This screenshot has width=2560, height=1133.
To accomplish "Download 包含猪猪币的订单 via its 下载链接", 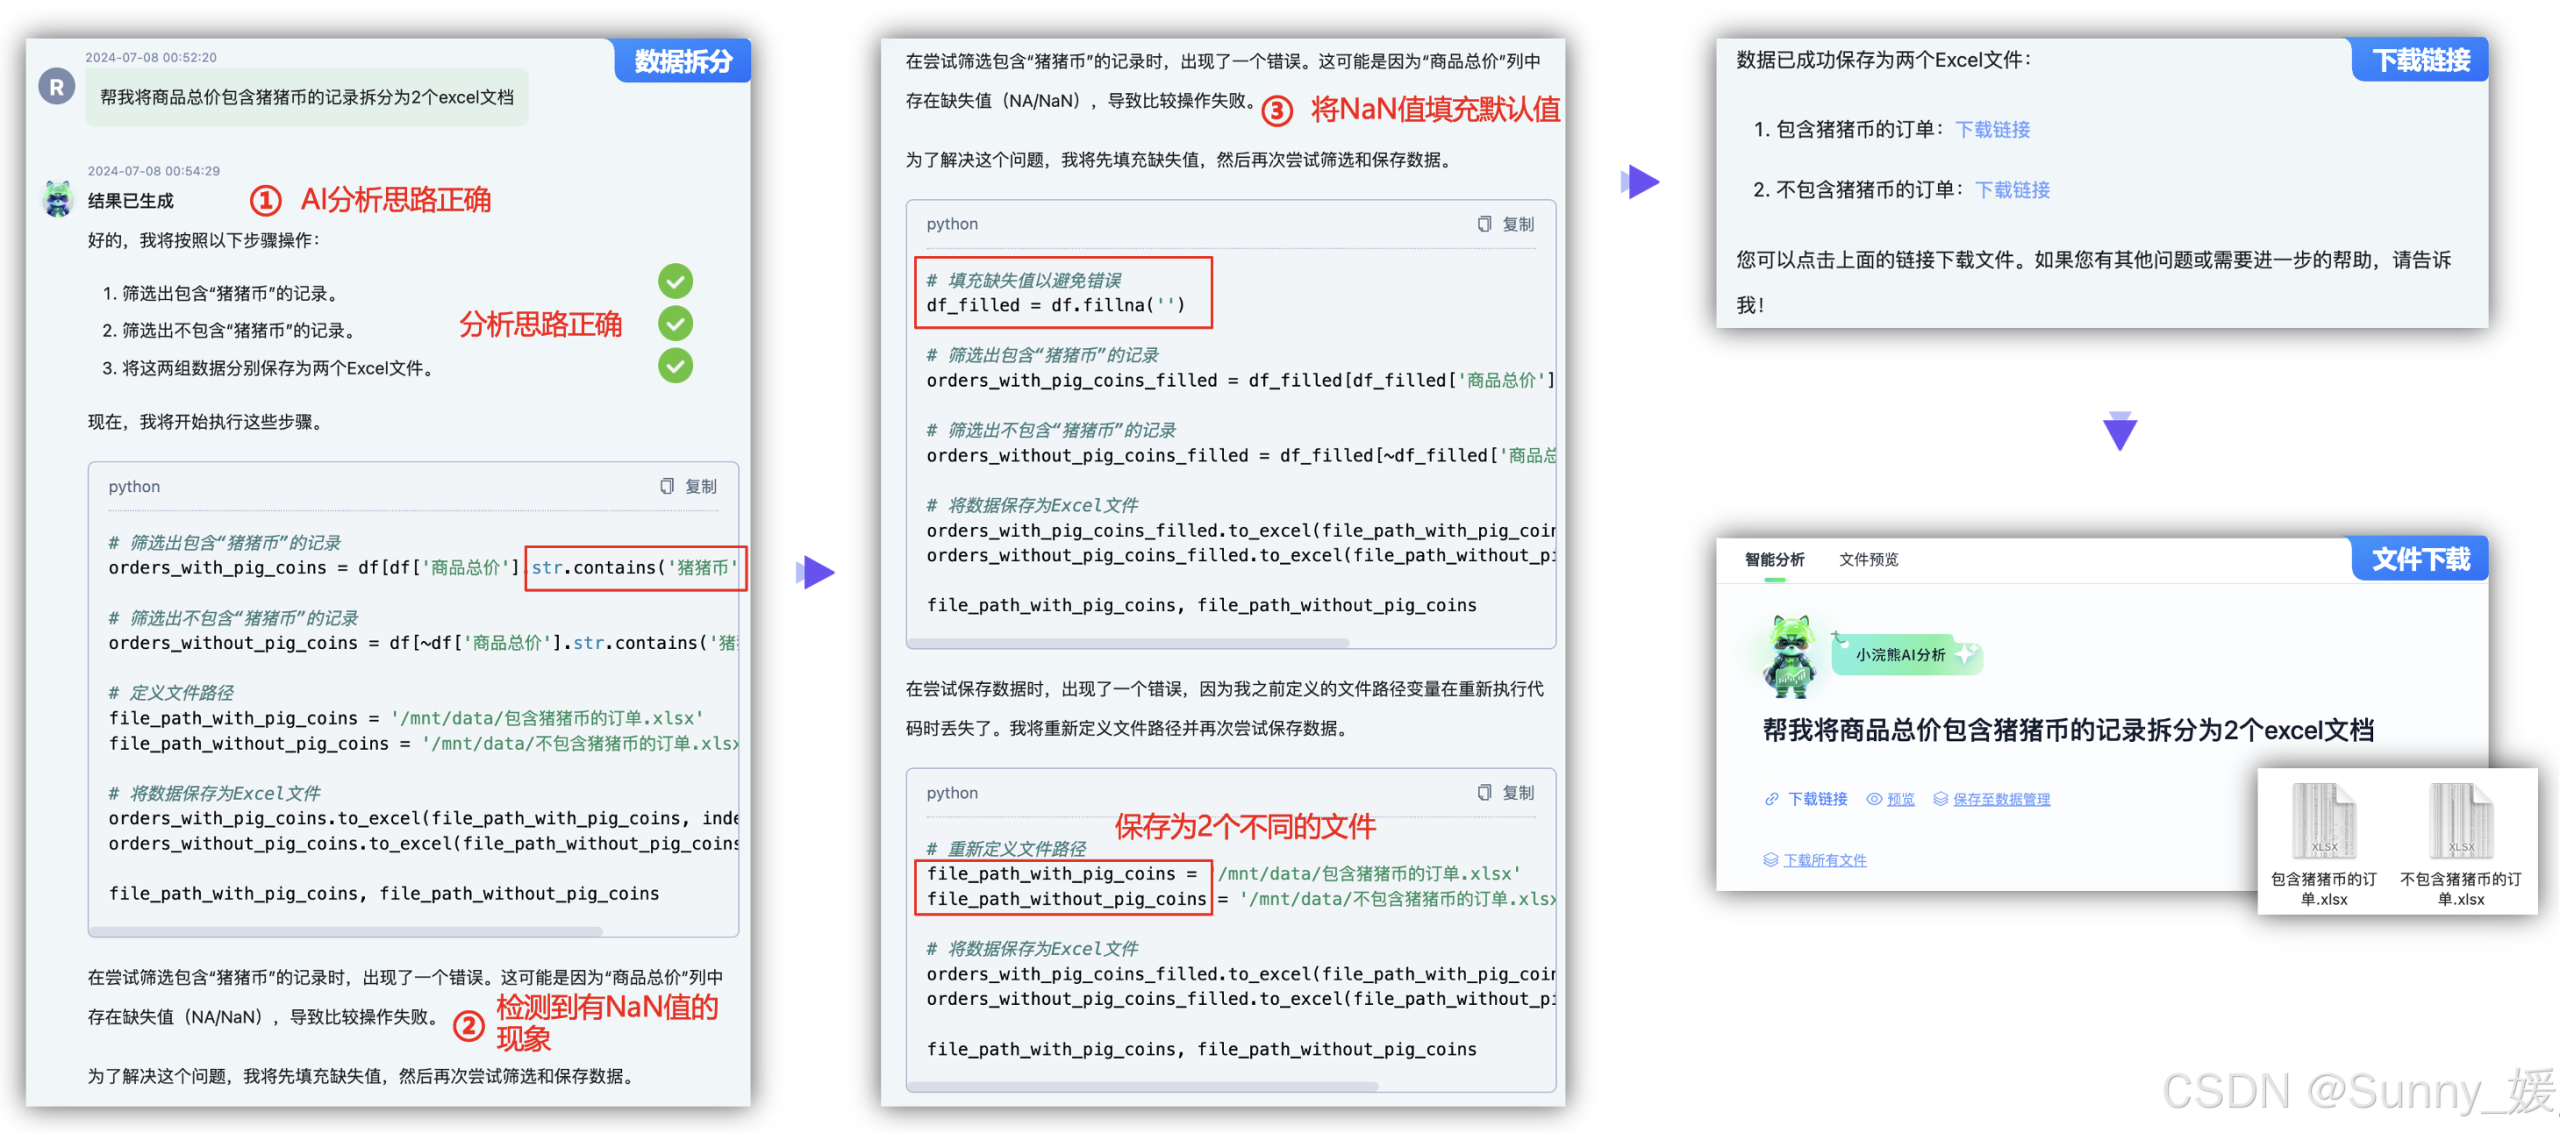I will 1991,129.
